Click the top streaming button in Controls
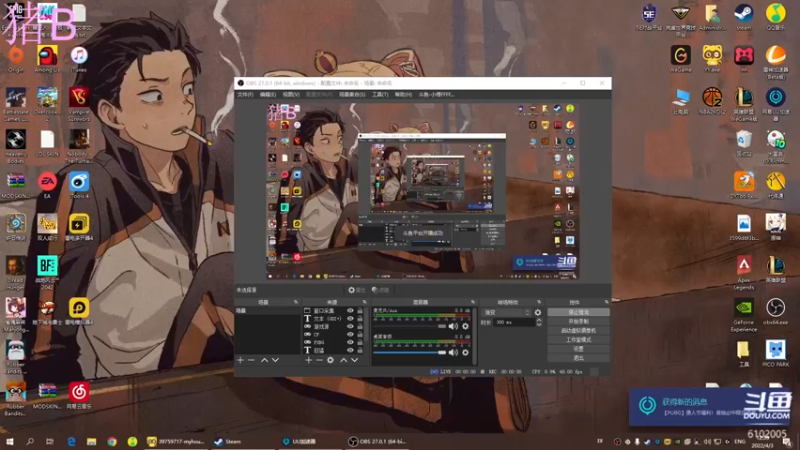 coord(578,312)
